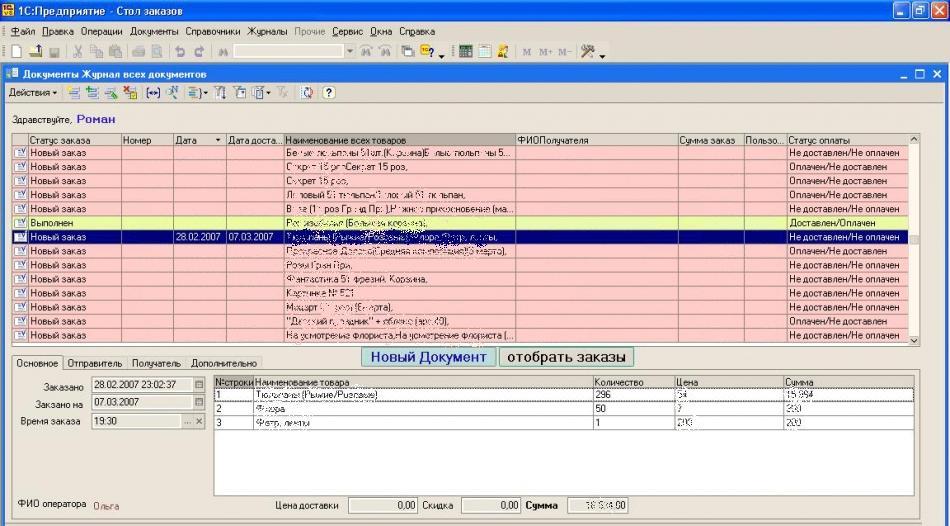Switch to the Получатель tab
Screen dimensions: 950x526
[x=156, y=364]
